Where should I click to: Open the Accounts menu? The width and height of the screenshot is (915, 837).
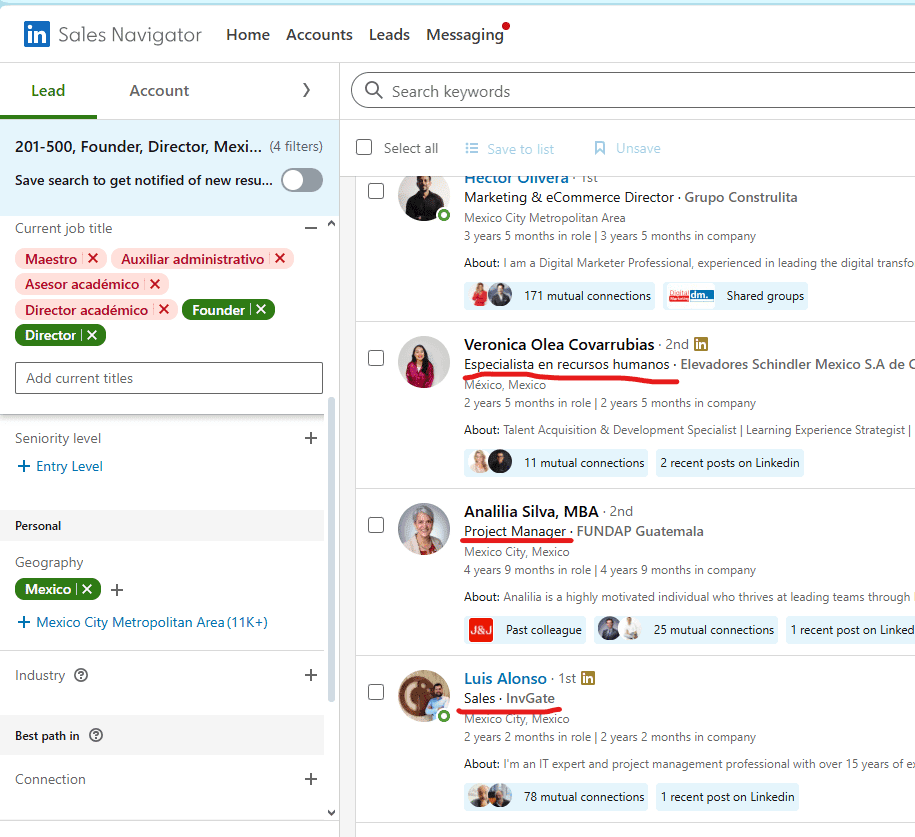pyautogui.click(x=319, y=34)
